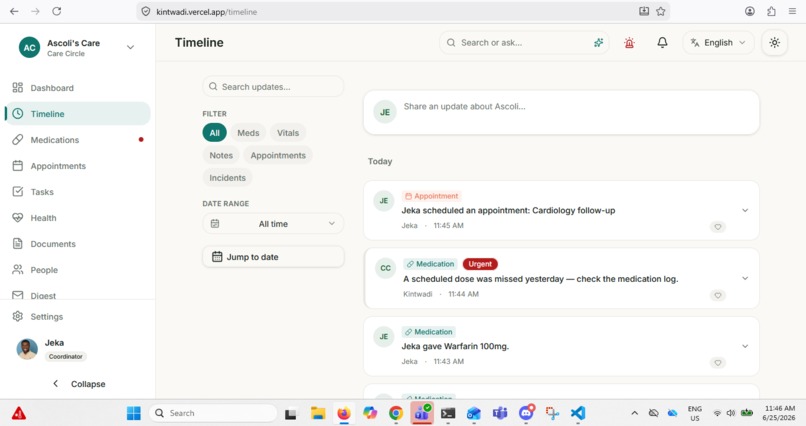This screenshot has height=426, width=806.
Task: Click the Medications pill icon
Action: click(17, 140)
